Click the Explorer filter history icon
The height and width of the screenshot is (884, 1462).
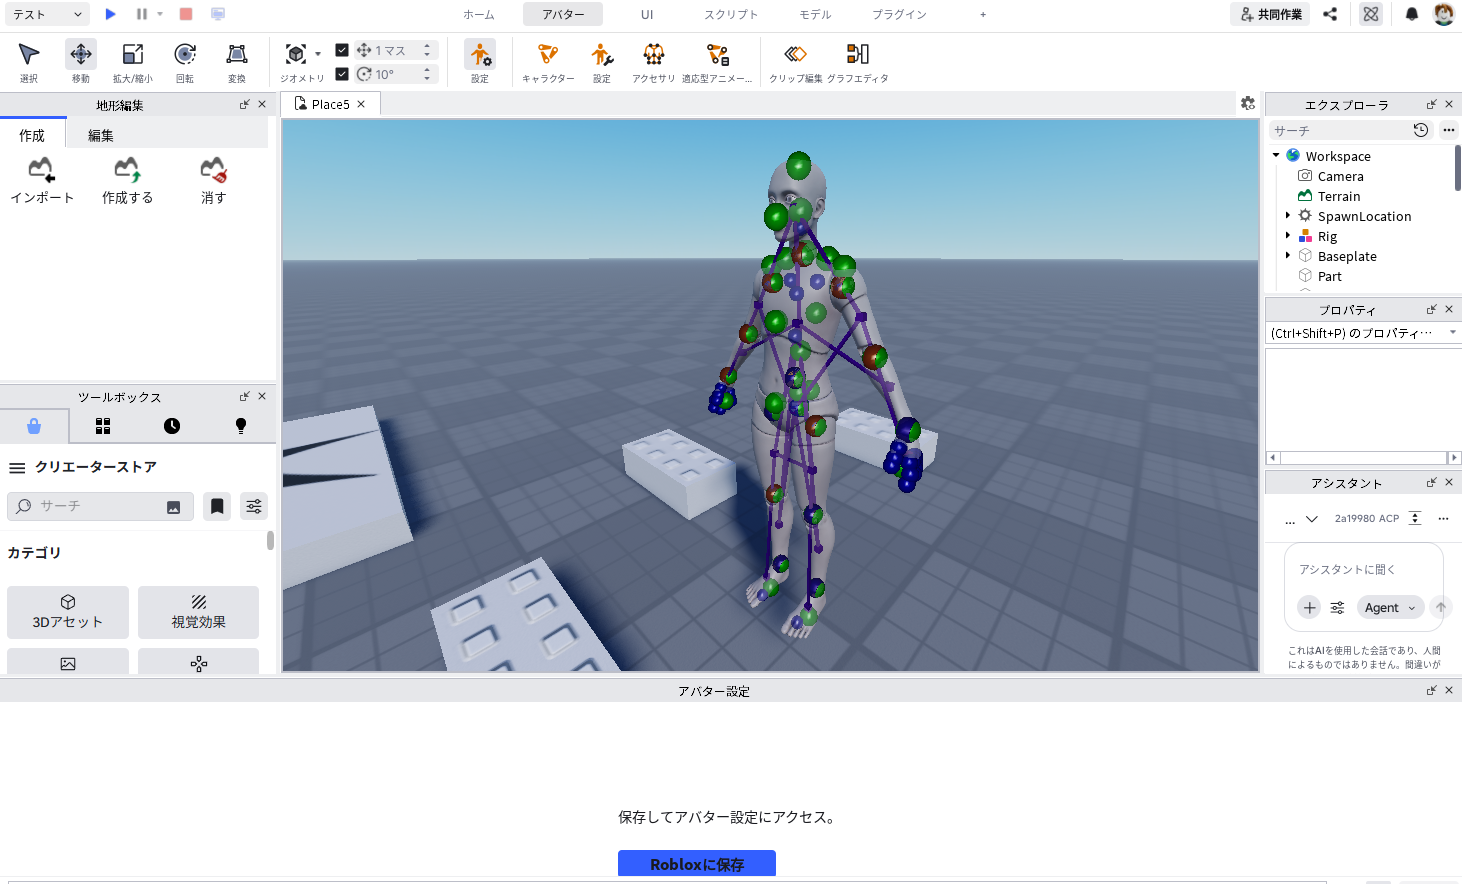point(1420,130)
